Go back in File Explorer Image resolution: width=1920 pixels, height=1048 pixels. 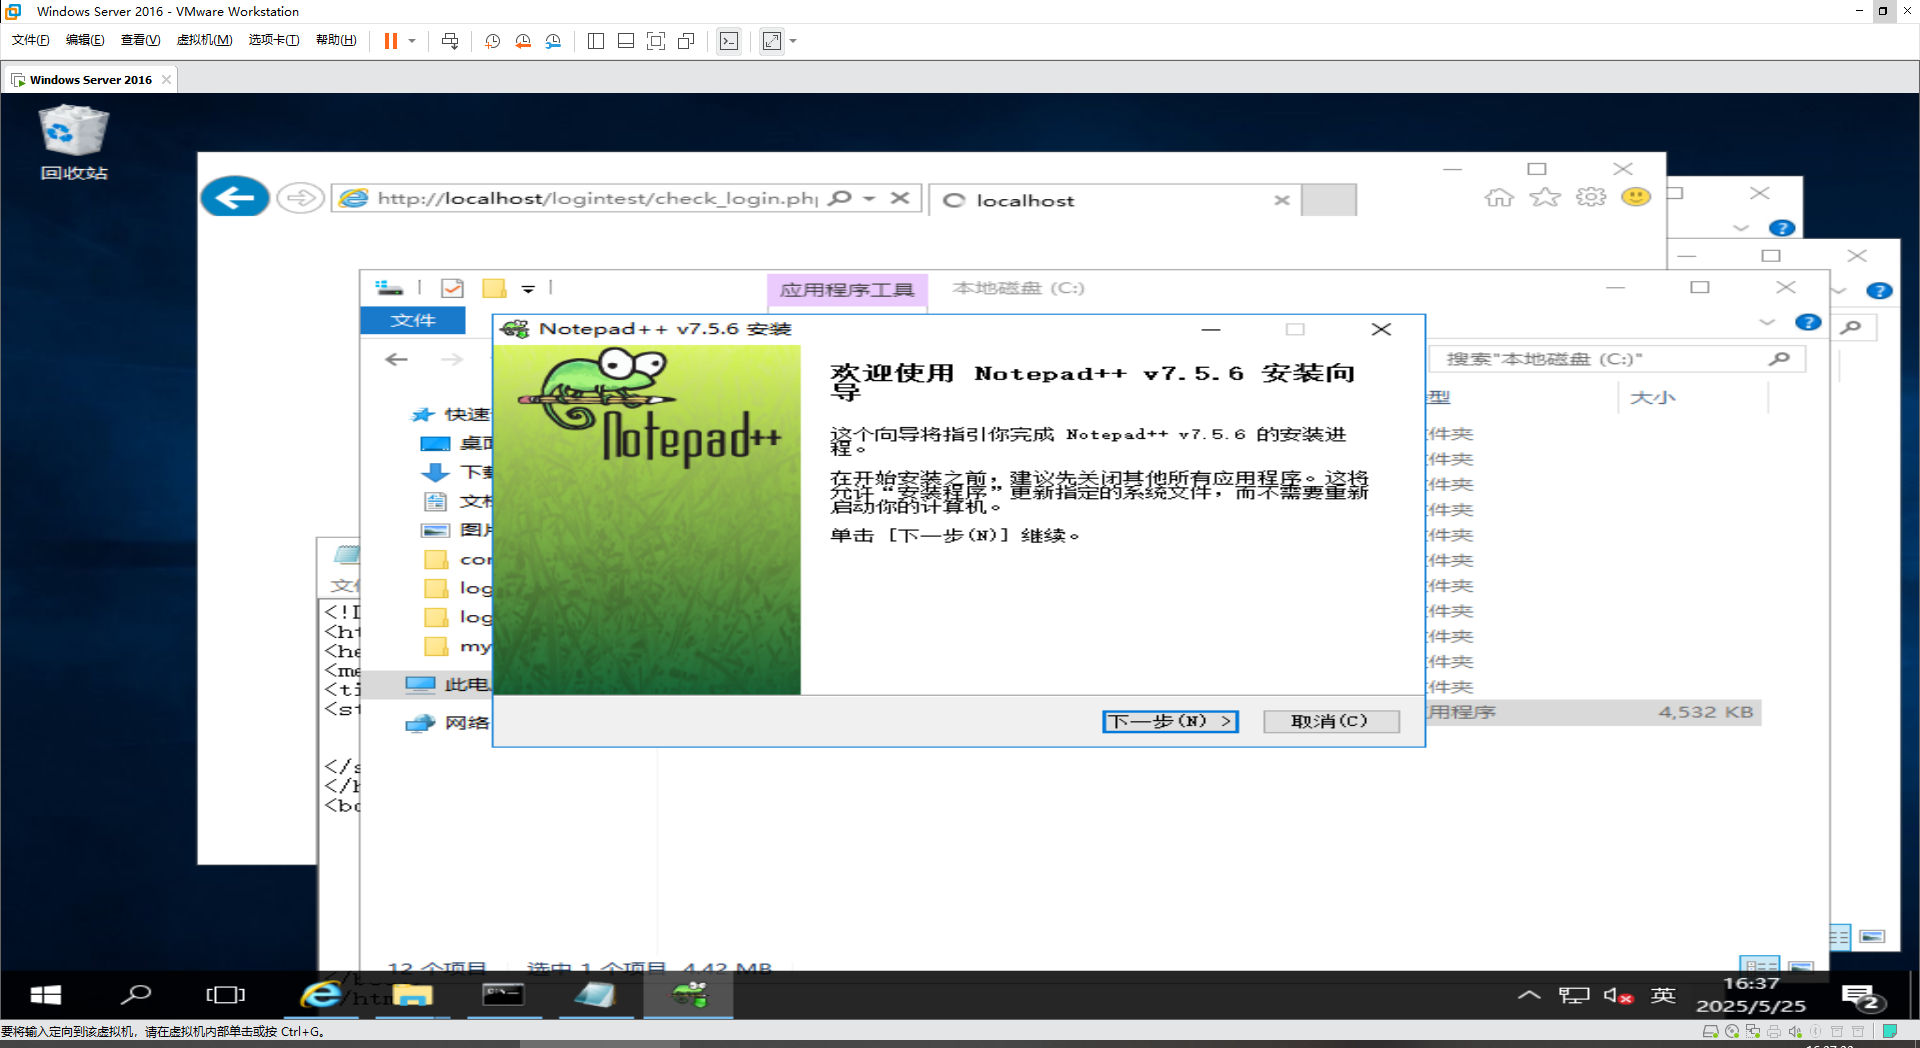coord(397,359)
